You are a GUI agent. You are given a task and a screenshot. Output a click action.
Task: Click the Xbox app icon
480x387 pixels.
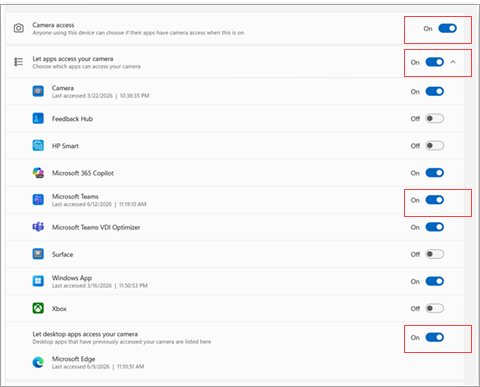coord(38,308)
